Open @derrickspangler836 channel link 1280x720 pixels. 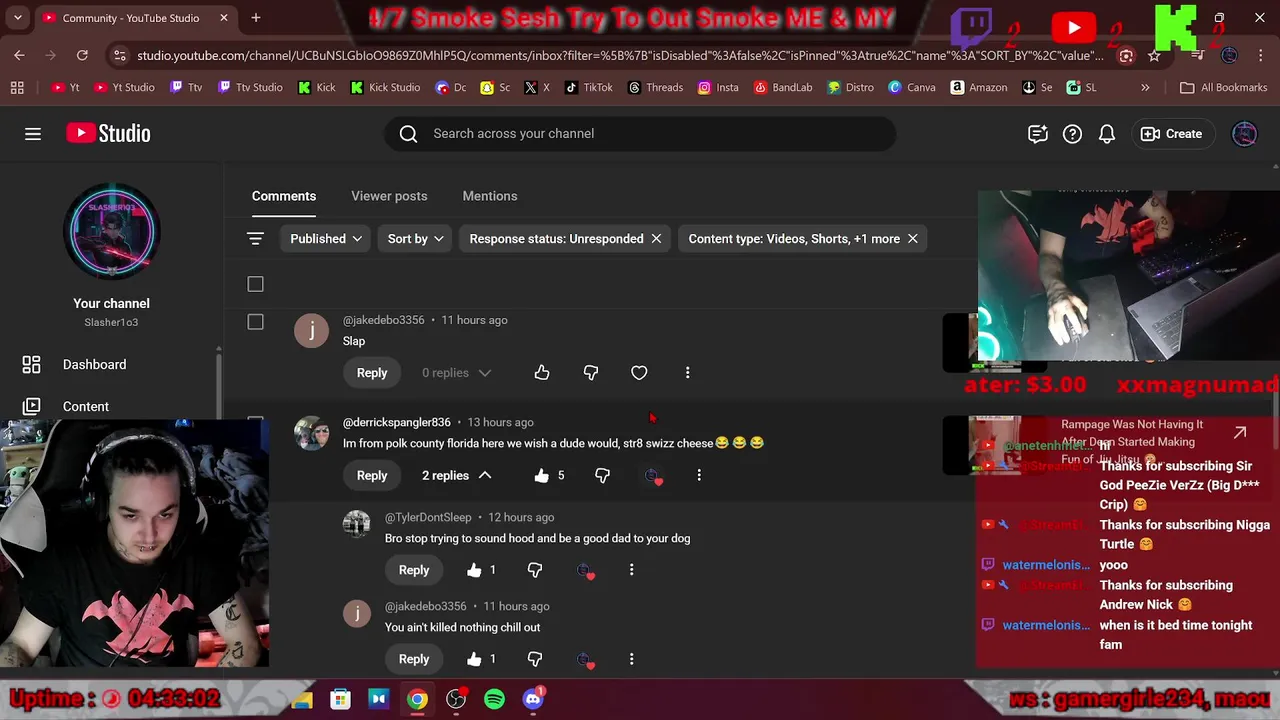click(x=397, y=422)
